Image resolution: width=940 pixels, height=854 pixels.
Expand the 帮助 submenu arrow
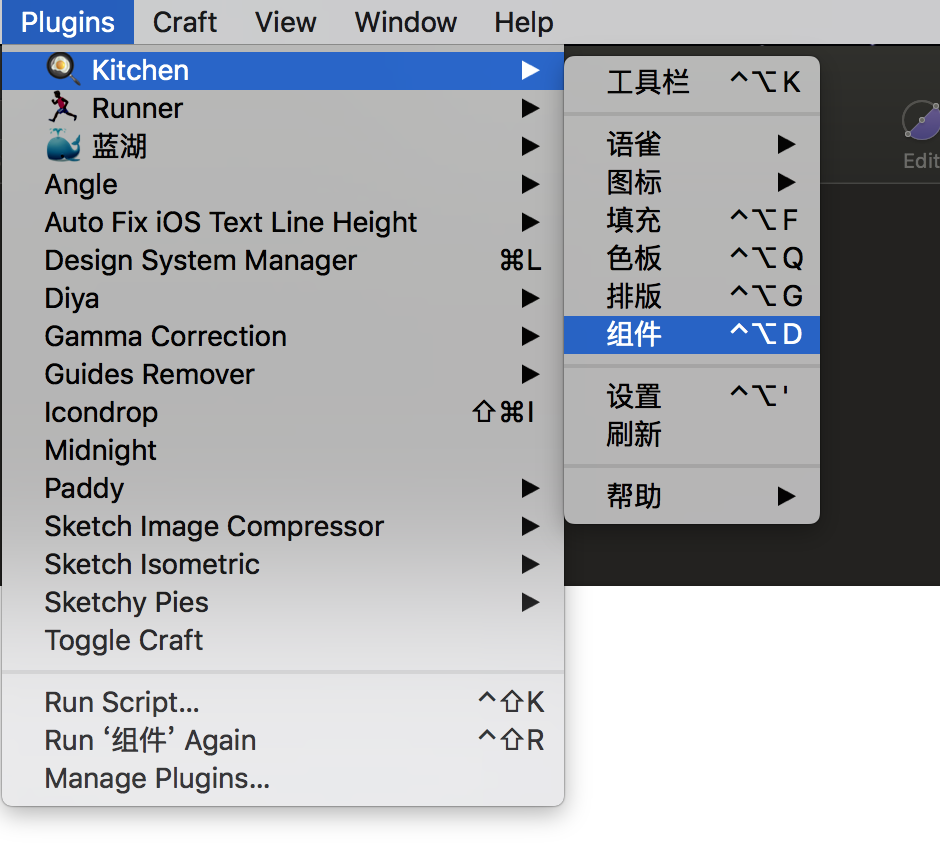[786, 496]
